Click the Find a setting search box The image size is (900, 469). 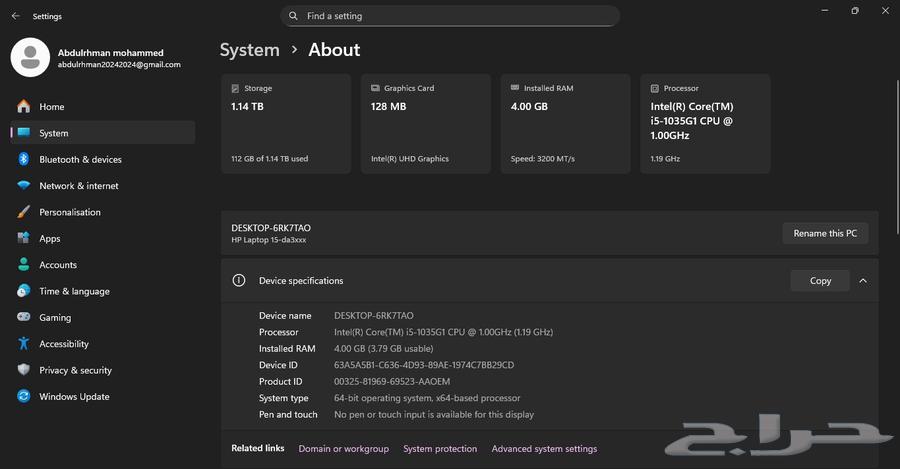click(x=450, y=16)
